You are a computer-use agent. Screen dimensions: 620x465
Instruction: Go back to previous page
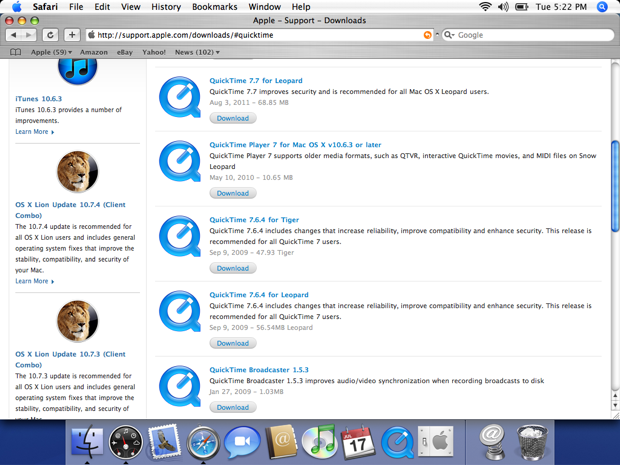coord(14,35)
